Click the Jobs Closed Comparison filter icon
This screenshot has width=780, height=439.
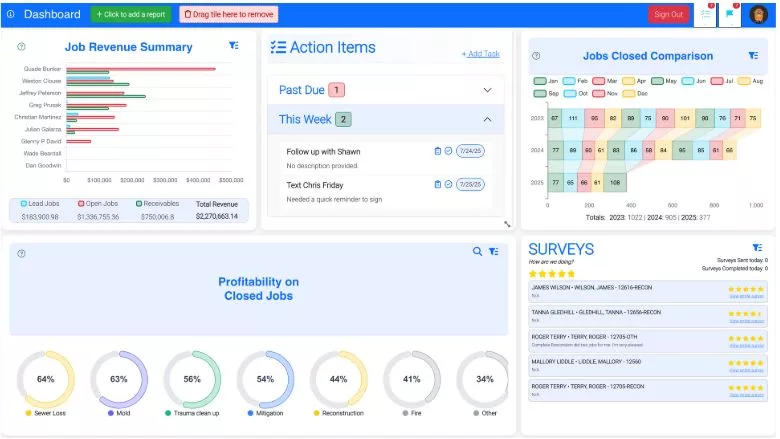759,56
